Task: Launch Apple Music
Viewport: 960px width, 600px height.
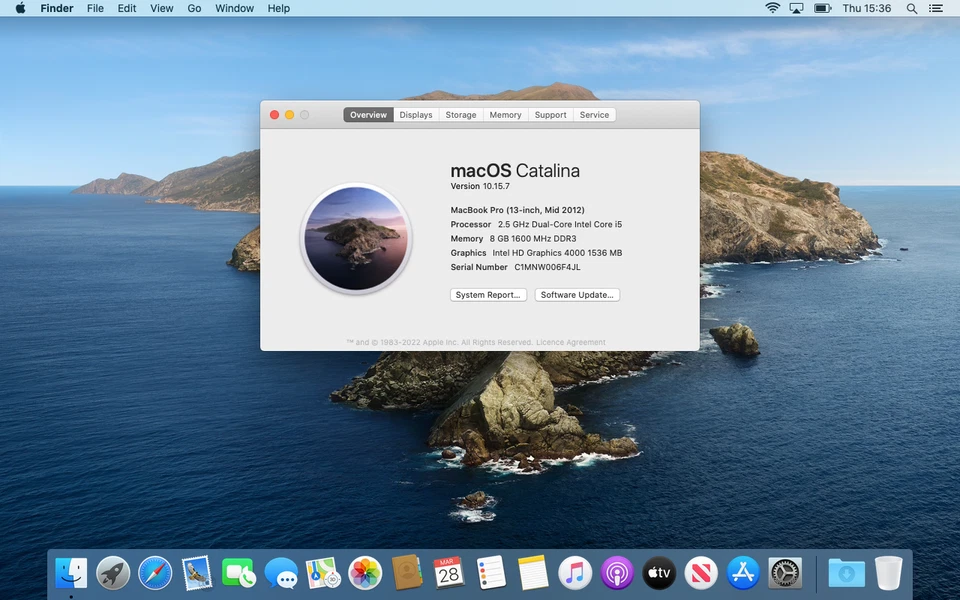Action: [x=574, y=573]
